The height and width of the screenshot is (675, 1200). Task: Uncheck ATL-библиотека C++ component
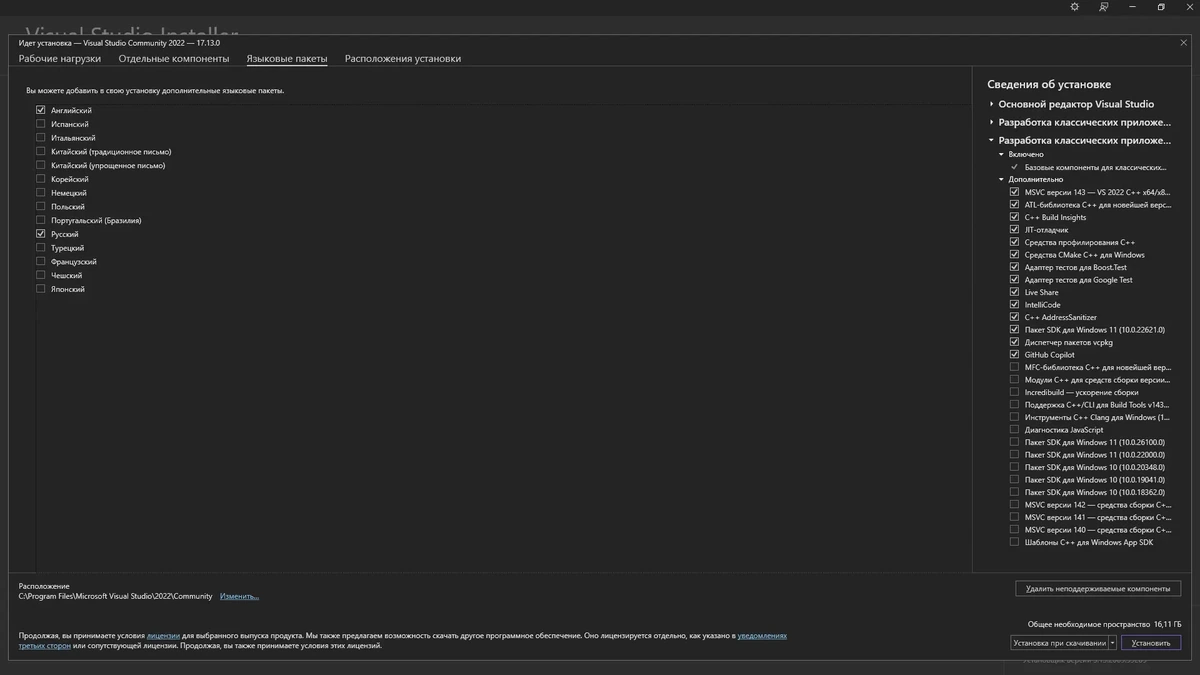(x=1015, y=205)
